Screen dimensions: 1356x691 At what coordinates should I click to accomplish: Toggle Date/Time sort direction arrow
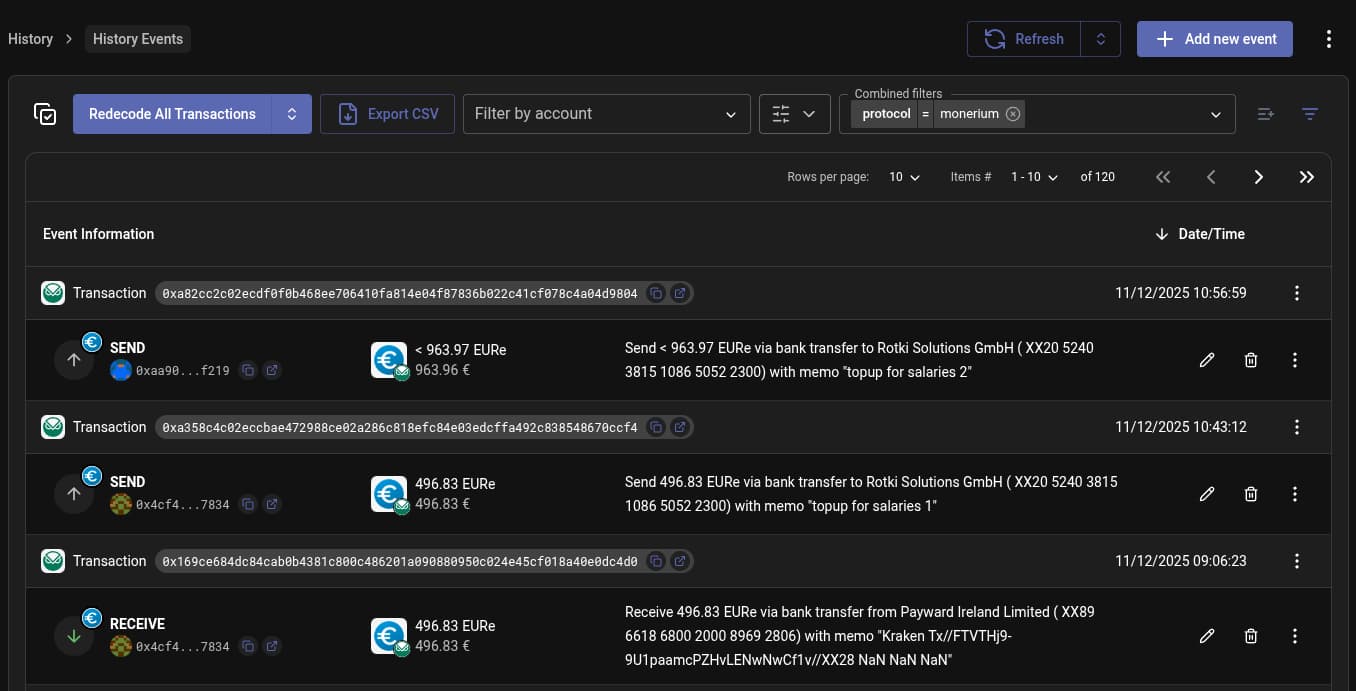(x=1161, y=234)
